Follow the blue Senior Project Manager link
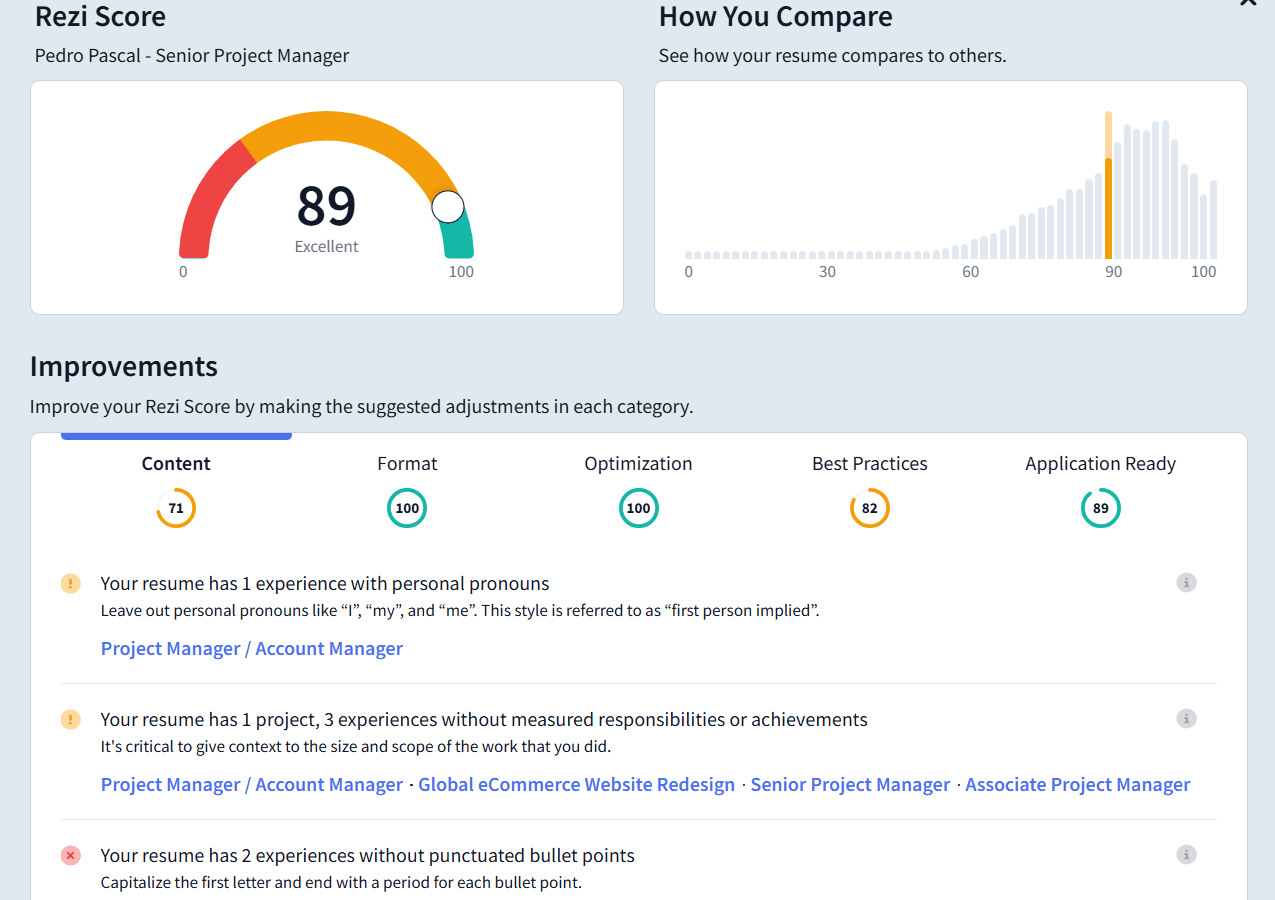The height and width of the screenshot is (900, 1275). tap(850, 785)
